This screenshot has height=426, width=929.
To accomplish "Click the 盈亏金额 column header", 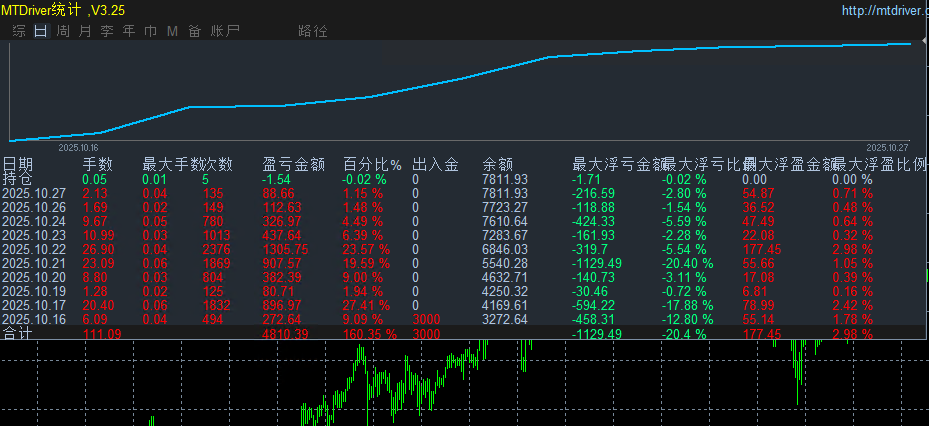I will (x=293, y=164).
